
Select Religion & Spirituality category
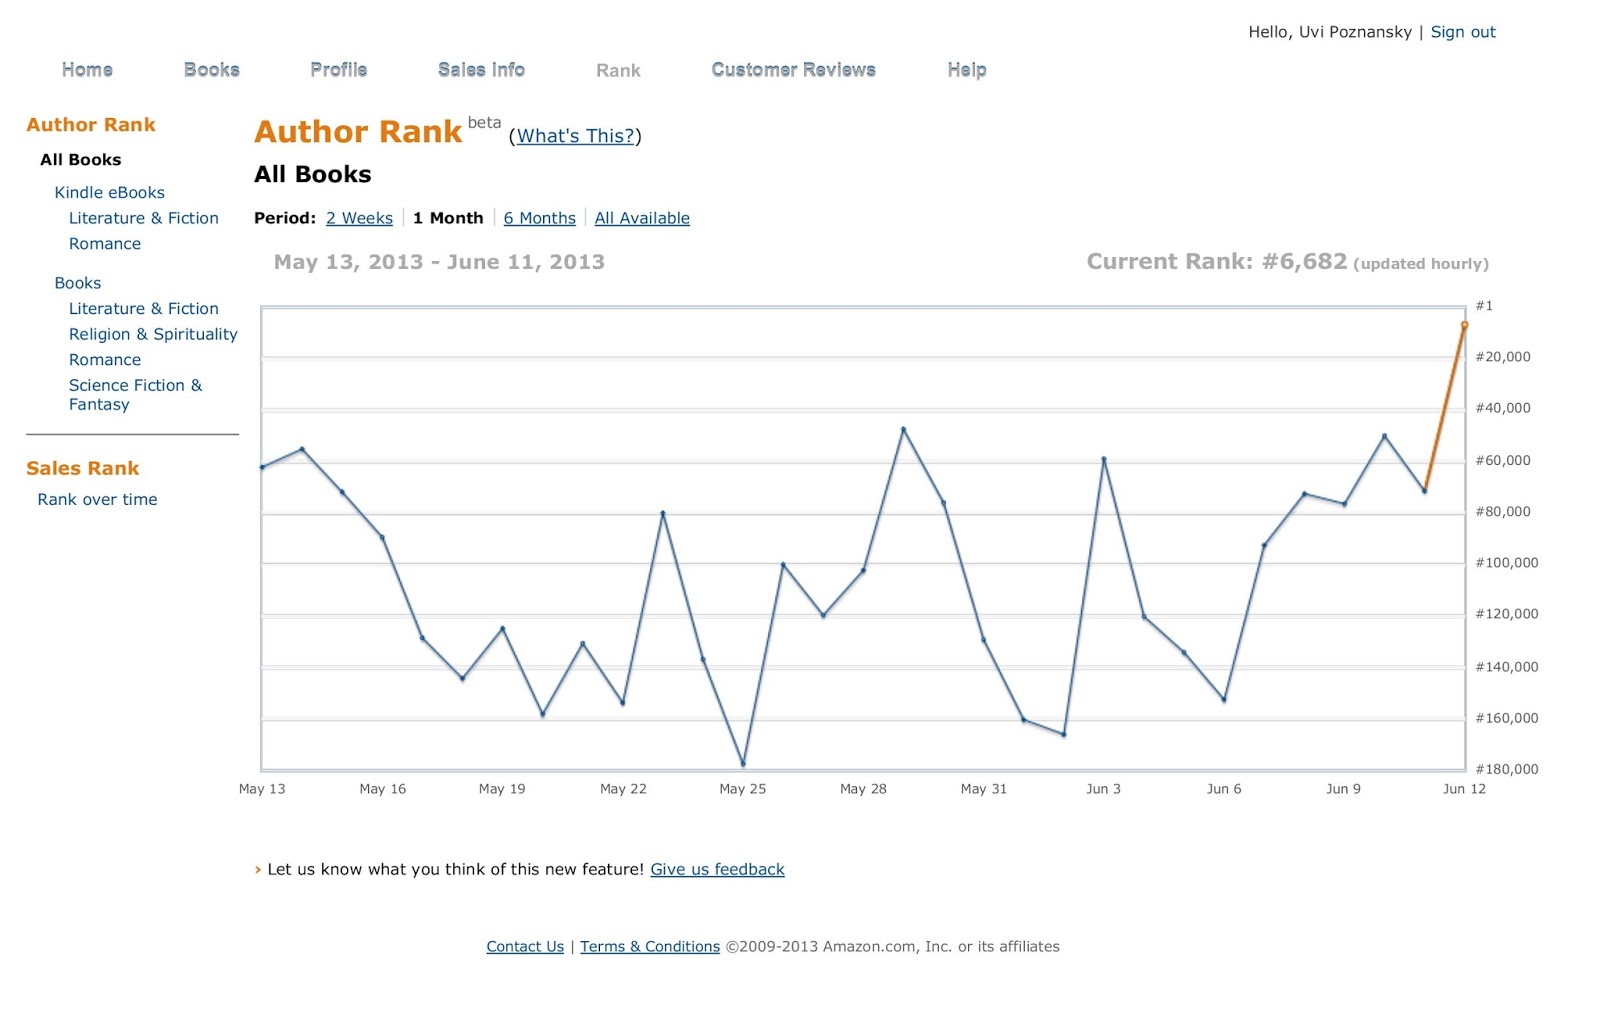153,334
